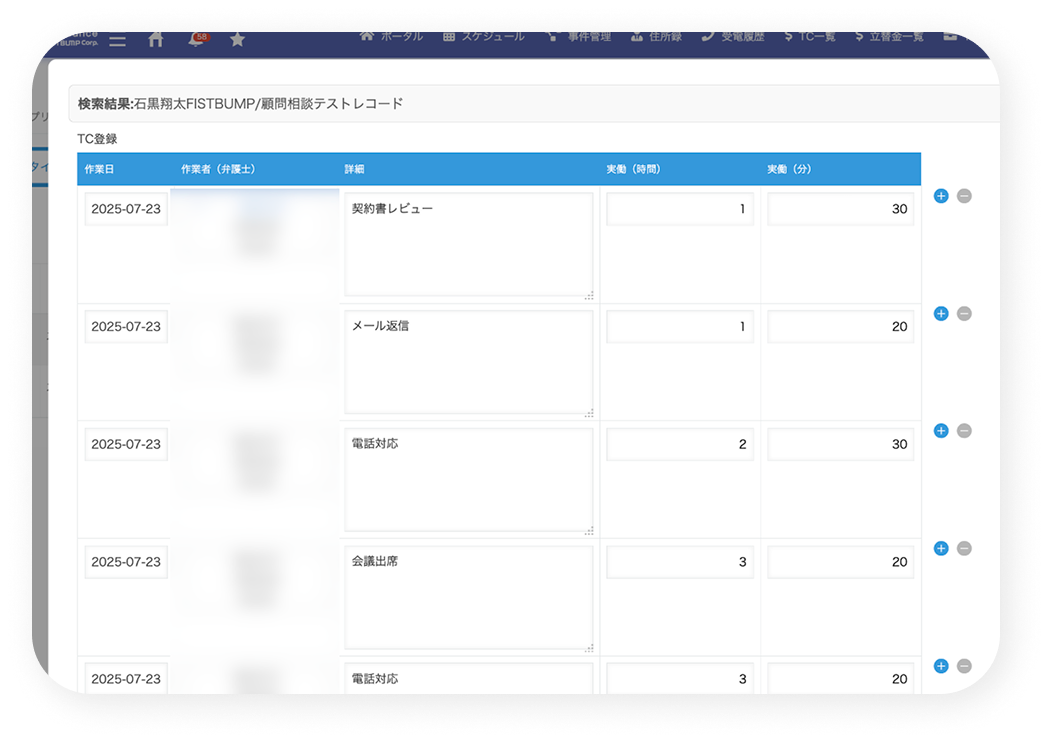Click hours field of メール返信 row
The width and height of the screenshot is (1048, 742).
(x=680, y=326)
